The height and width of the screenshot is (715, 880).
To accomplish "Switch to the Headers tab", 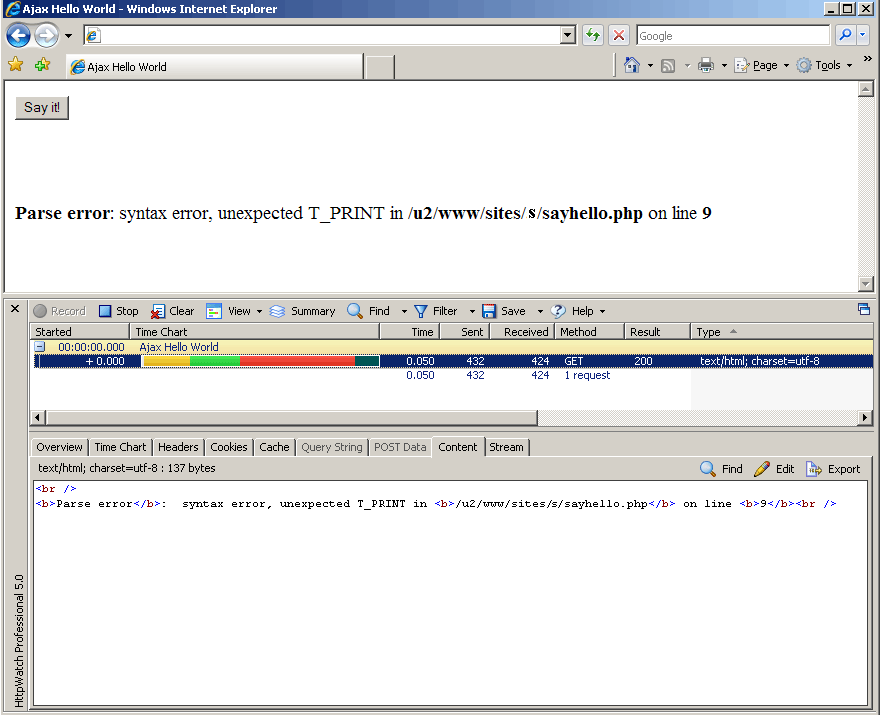I will (178, 447).
